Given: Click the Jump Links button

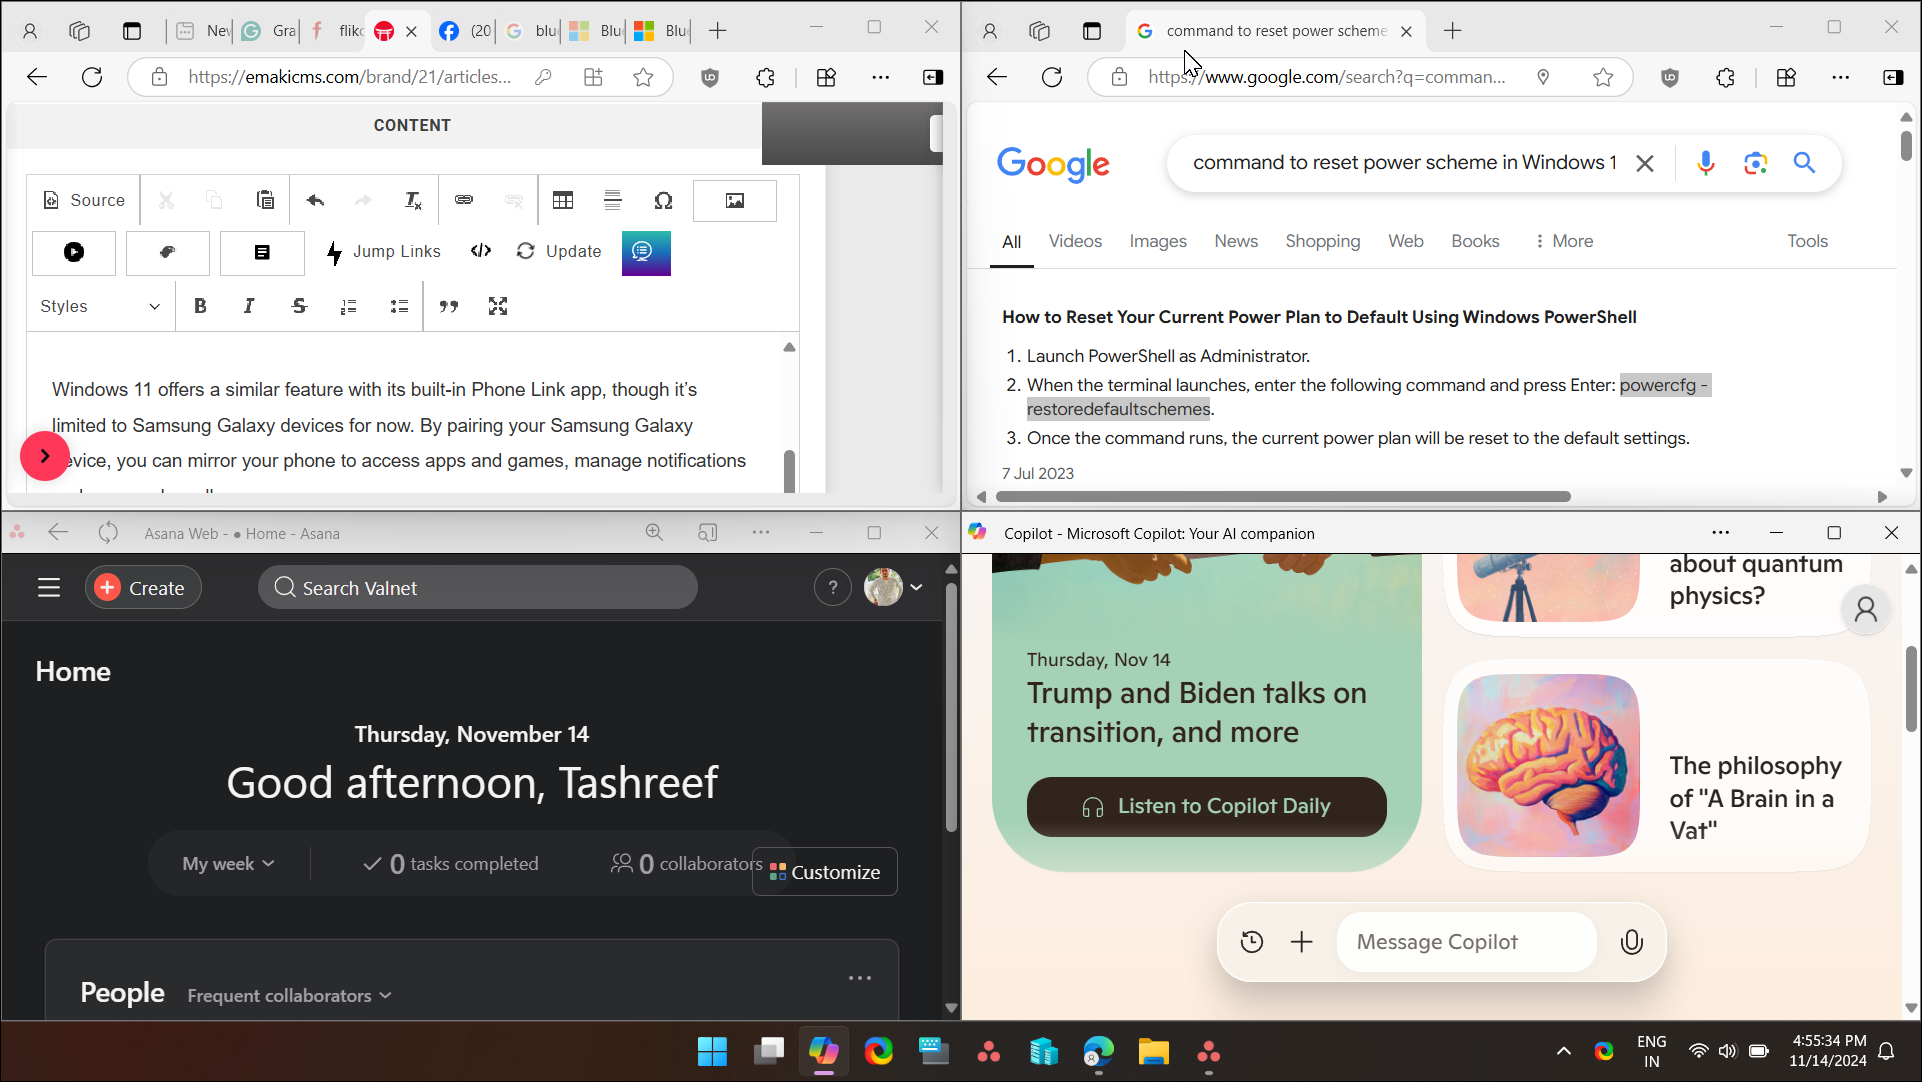Looking at the screenshot, I should pyautogui.click(x=384, y=251).
